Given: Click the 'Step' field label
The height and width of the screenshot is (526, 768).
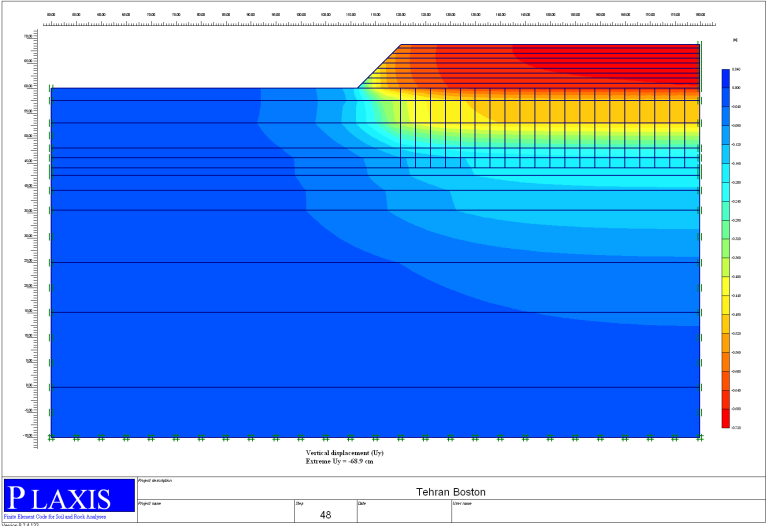Looking at the screenshot, I should coord(300,503).
